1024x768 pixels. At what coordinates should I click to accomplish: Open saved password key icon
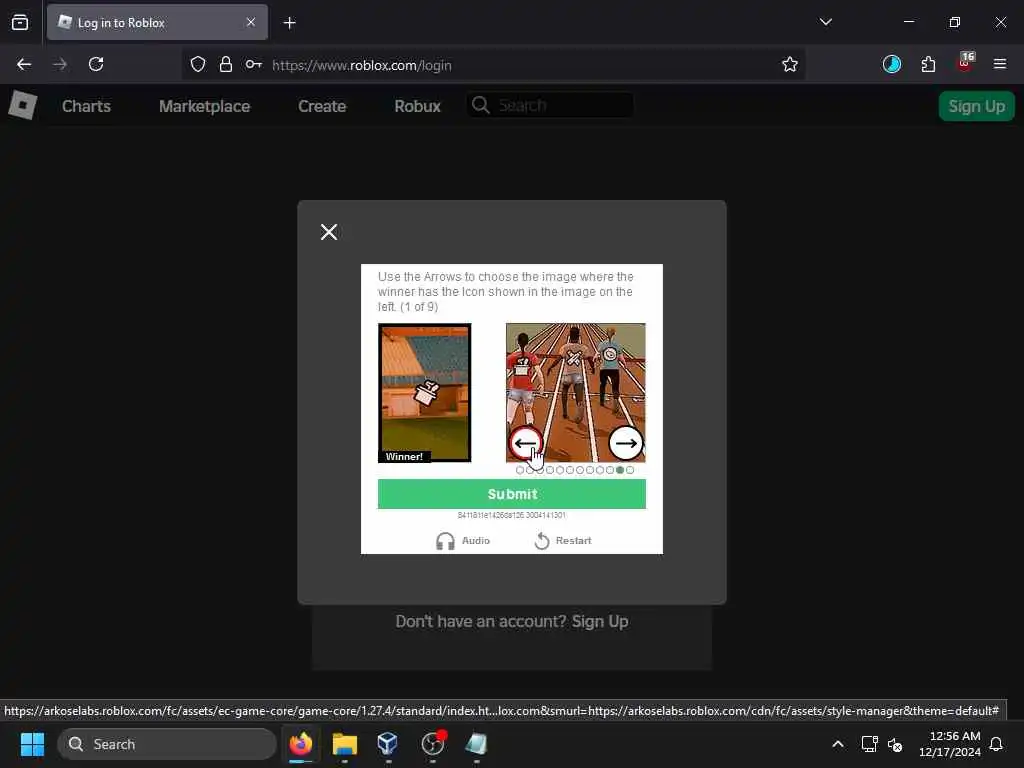coord(253,64)
